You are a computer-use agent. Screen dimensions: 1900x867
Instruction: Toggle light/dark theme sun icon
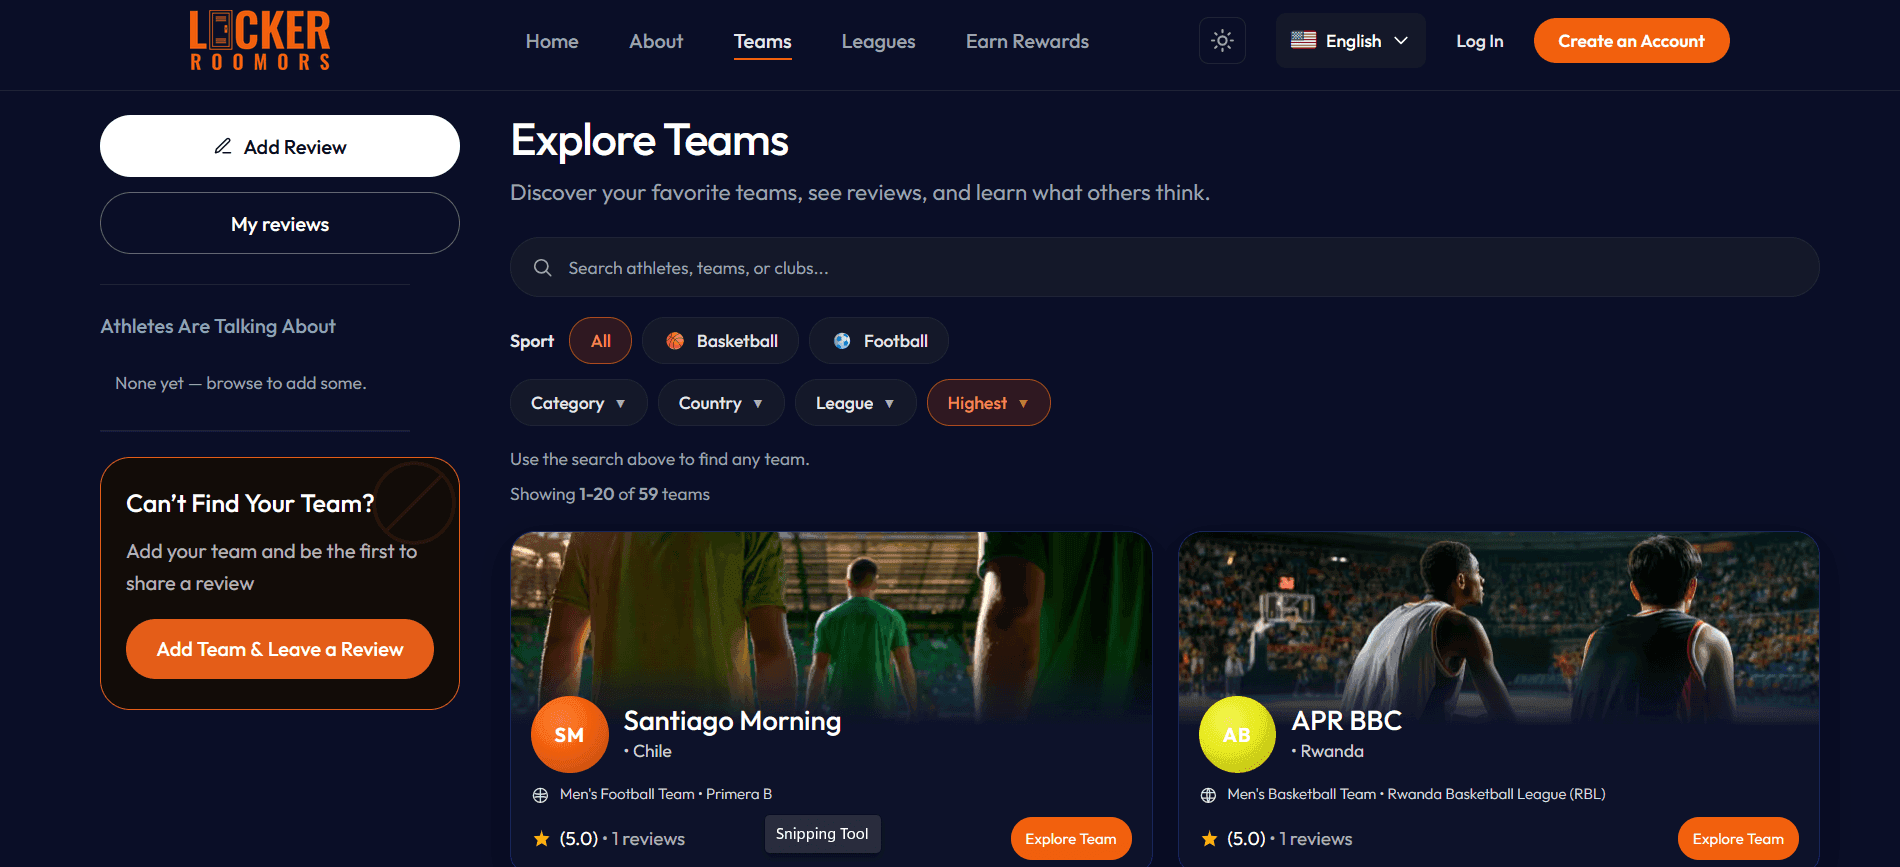point(1222,41)
